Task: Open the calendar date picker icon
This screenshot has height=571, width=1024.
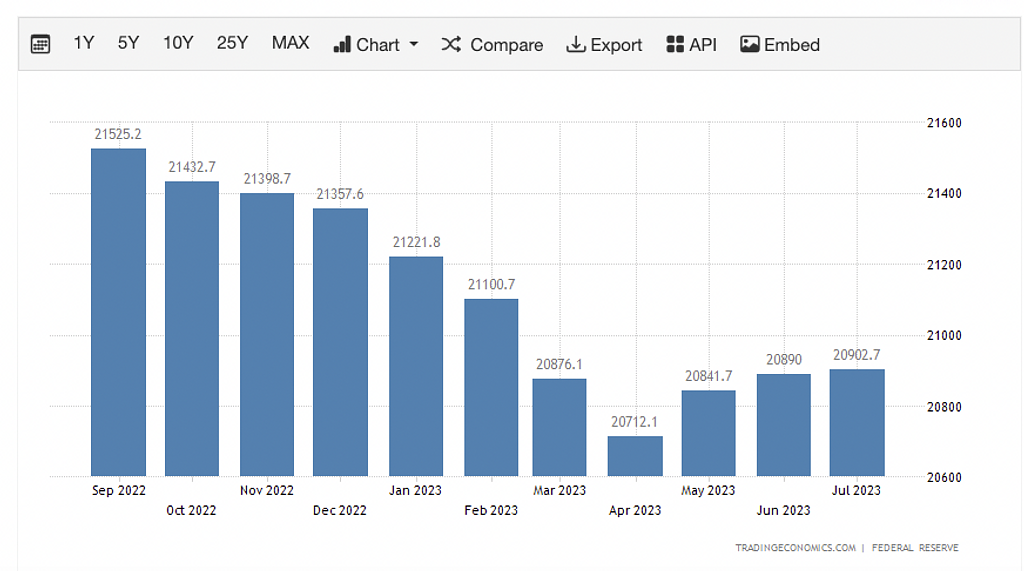Action: [x=40, y=44]
